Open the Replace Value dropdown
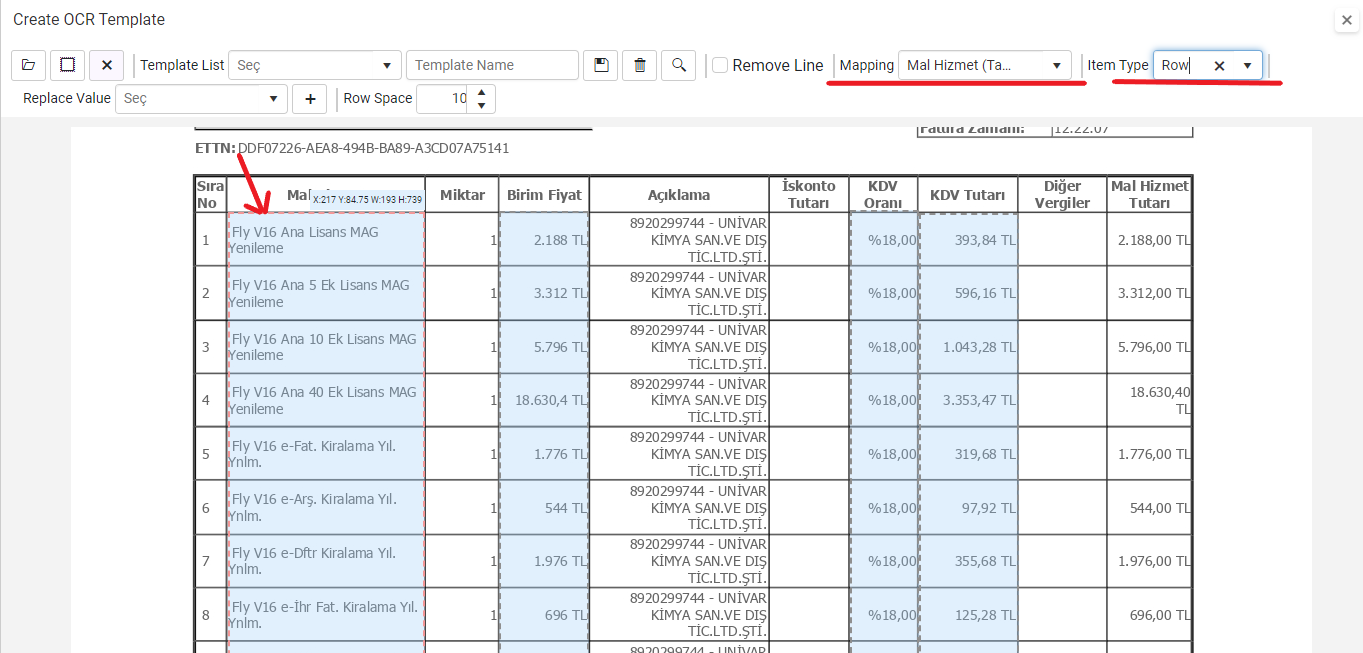The height and width of the screenshot is (653, 1363). tap(202, 99)
